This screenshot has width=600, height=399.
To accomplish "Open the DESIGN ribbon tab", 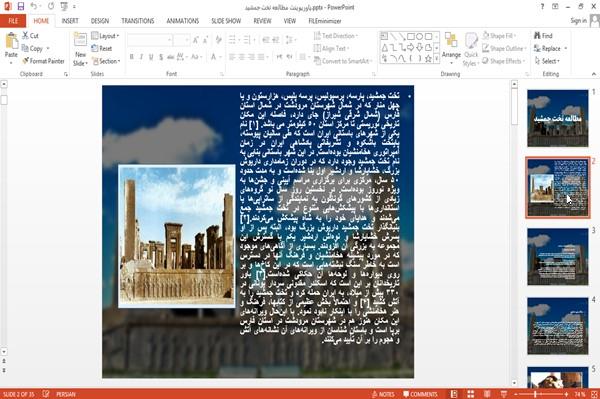I will [99, 21].
